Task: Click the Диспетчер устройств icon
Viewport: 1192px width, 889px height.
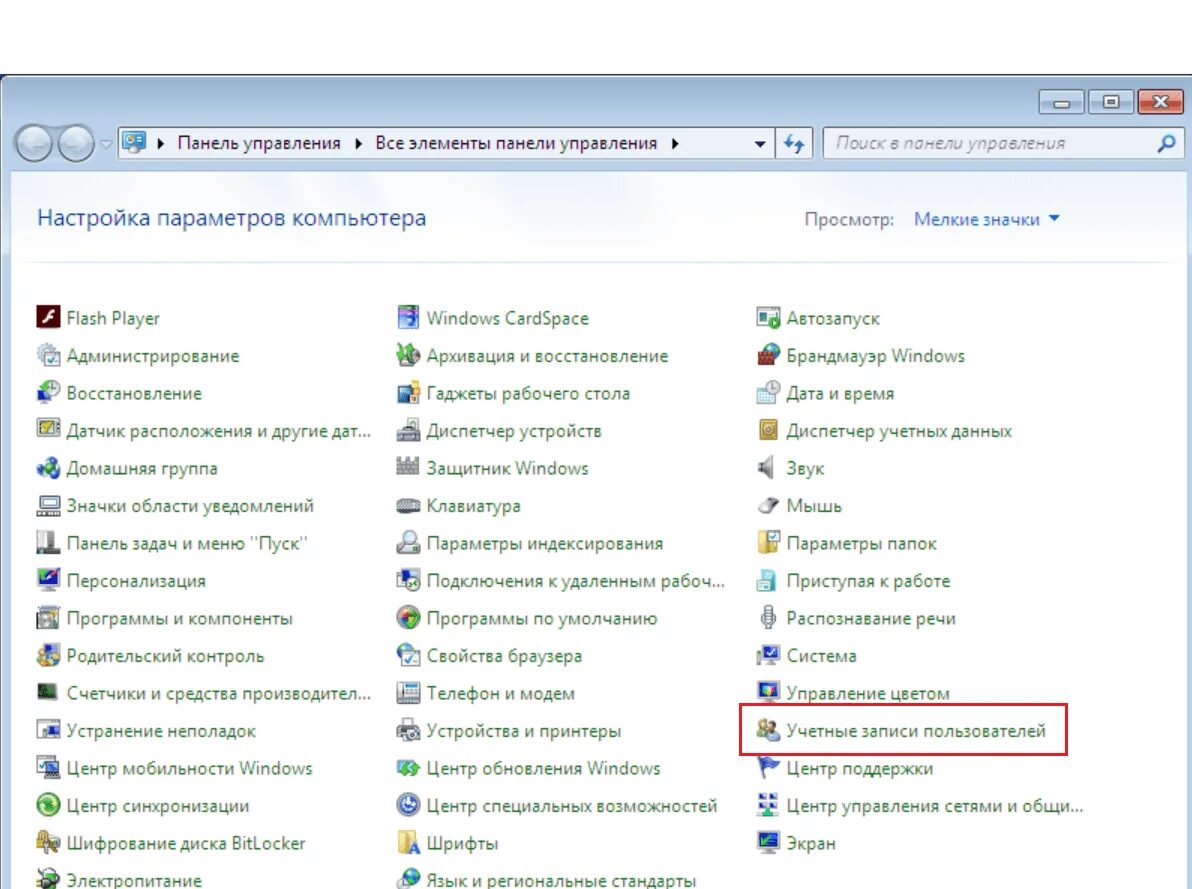Action: click(408, 430)
